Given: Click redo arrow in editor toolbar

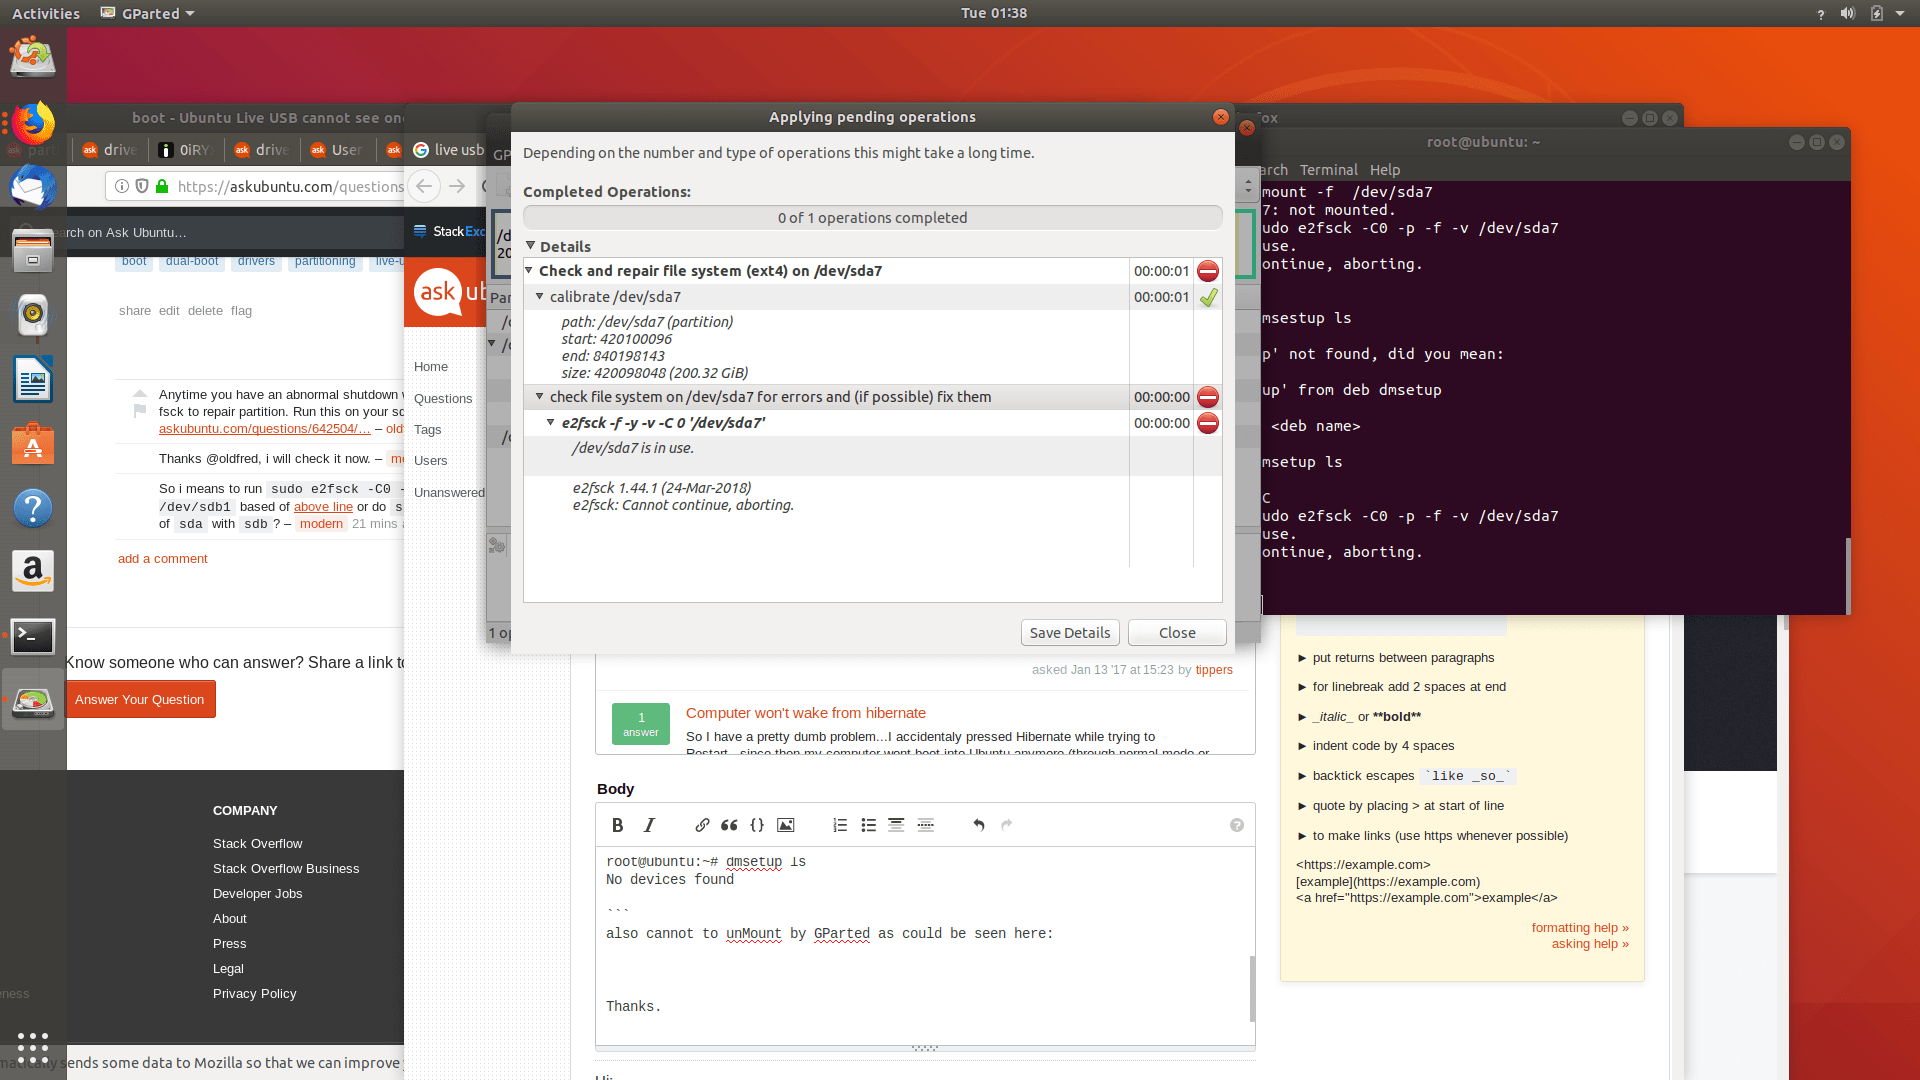Looking at the screenshot, I should [x=1007, y=825].
